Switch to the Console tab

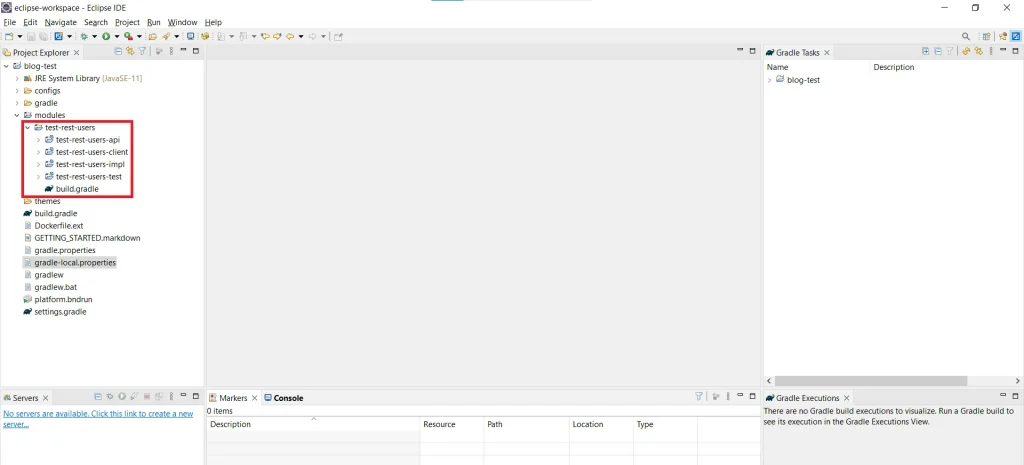pos(283,398)
